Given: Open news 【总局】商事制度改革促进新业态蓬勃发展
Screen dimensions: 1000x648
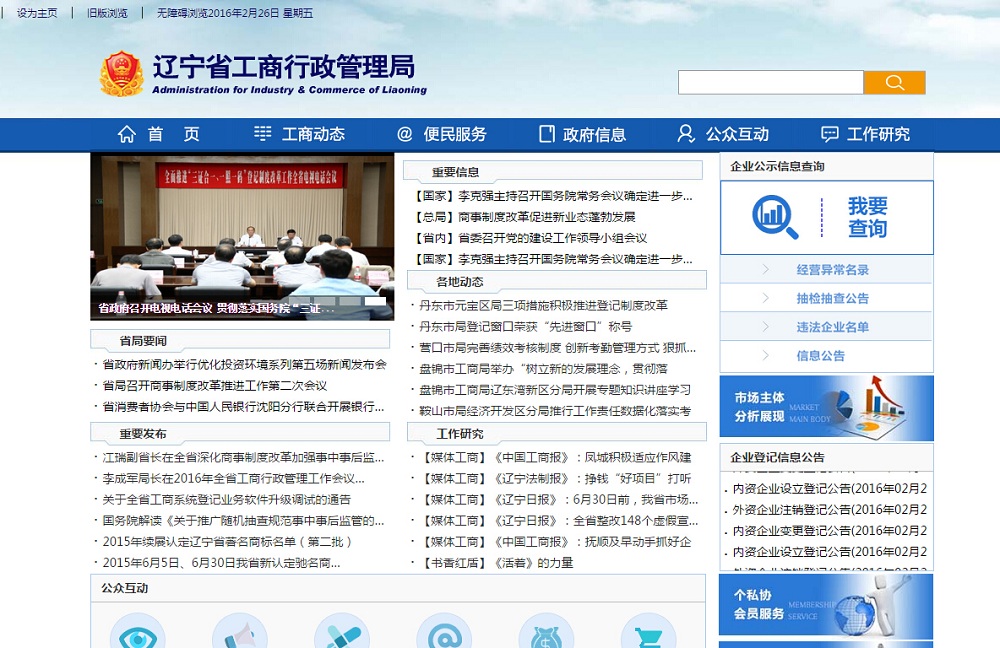Looking at the screenshot, I should 524,217.
